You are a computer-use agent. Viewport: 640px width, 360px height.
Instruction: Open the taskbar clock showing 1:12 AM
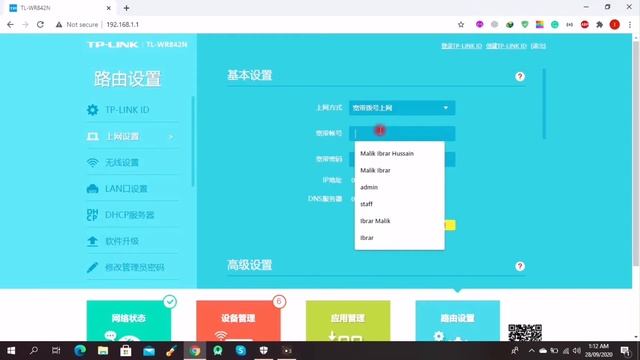point(598,351)
